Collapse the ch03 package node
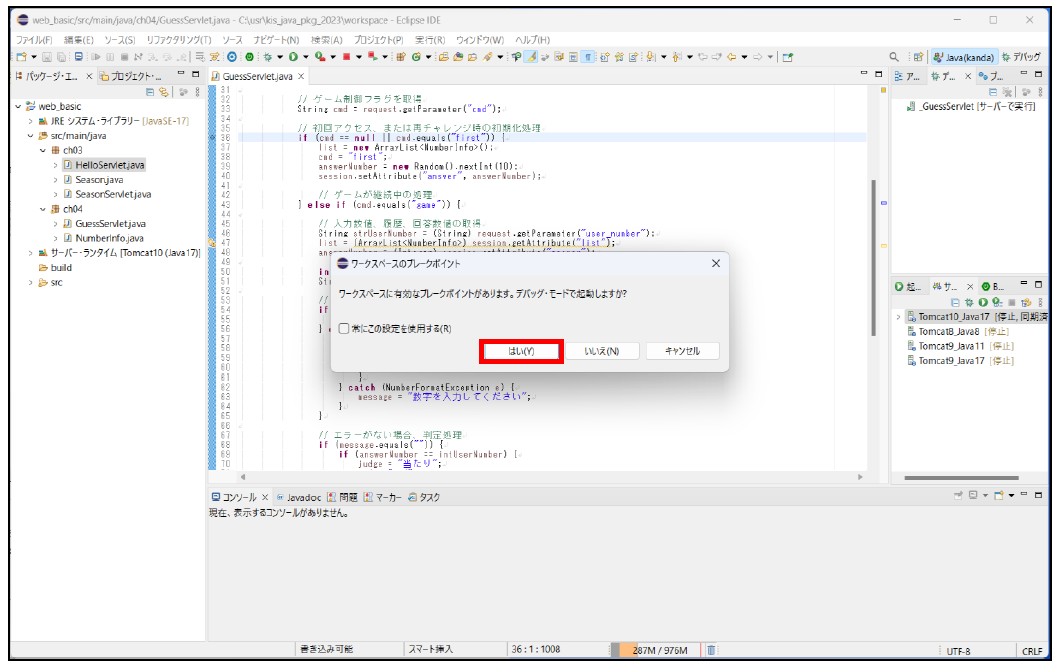 click(41, 150)
